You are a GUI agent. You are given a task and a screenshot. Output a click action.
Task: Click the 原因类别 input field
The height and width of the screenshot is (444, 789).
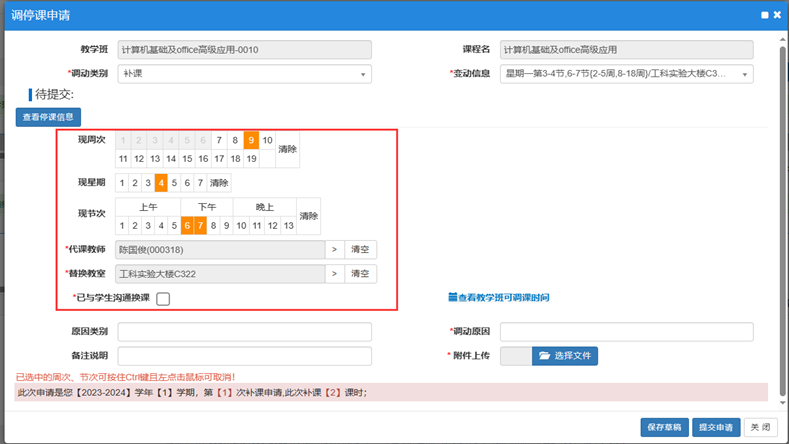(x=245, y=331)
